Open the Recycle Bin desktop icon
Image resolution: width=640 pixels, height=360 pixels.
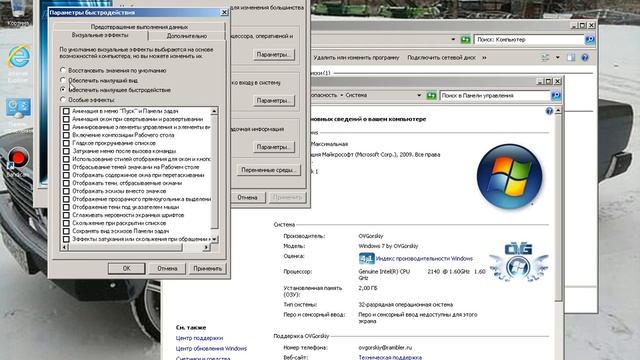tap(18, 10)
